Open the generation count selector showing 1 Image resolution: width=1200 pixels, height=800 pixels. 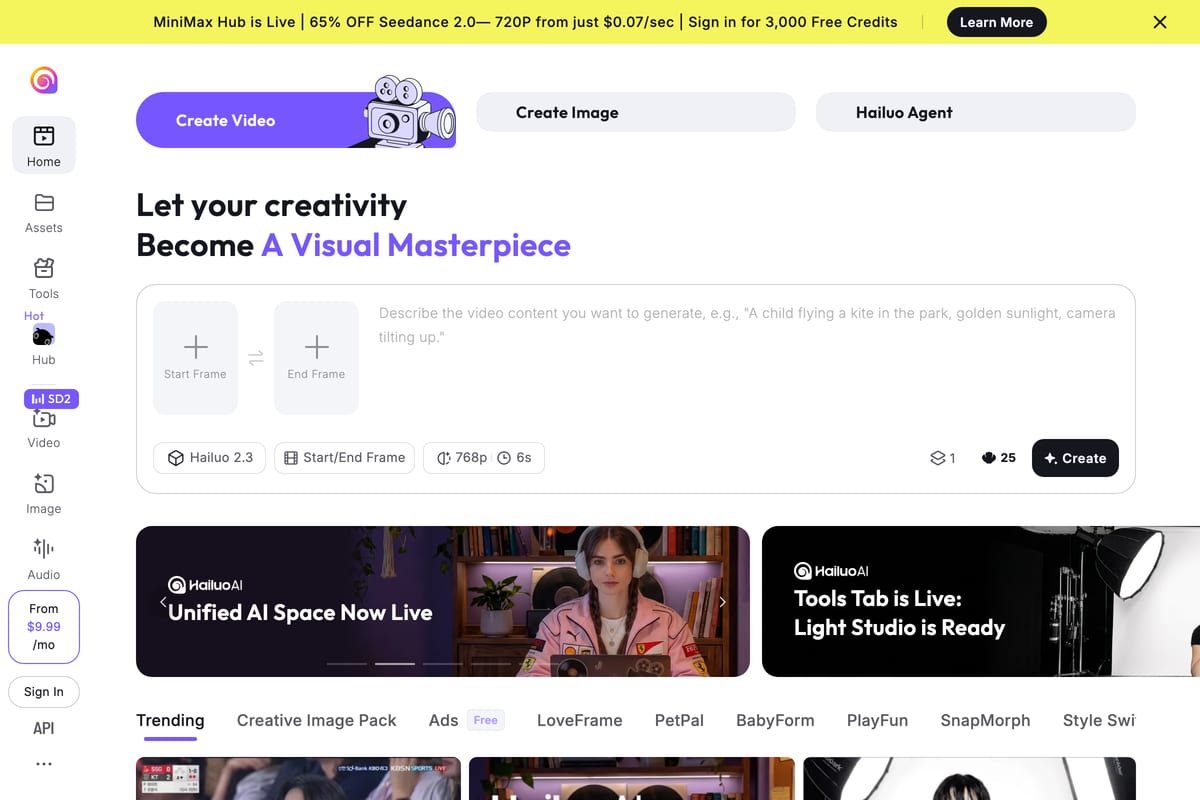(943, 458)
